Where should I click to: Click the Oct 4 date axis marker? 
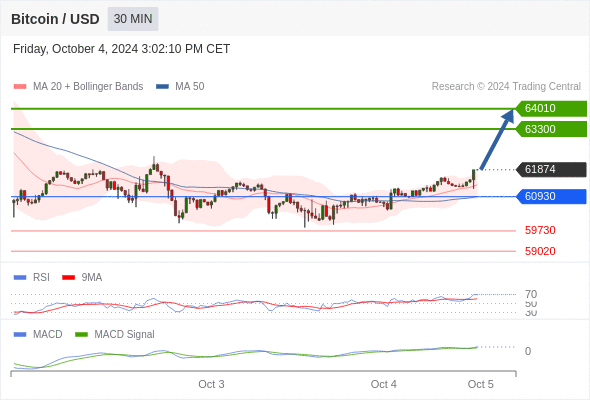(383, 384)
